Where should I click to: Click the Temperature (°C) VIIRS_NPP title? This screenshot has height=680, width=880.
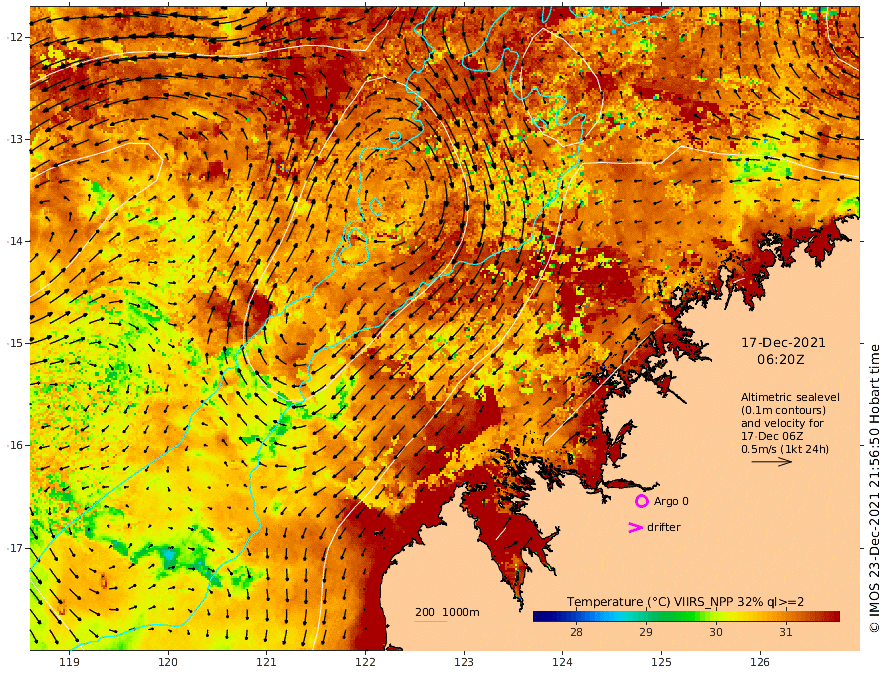click(x=685, y=601)
